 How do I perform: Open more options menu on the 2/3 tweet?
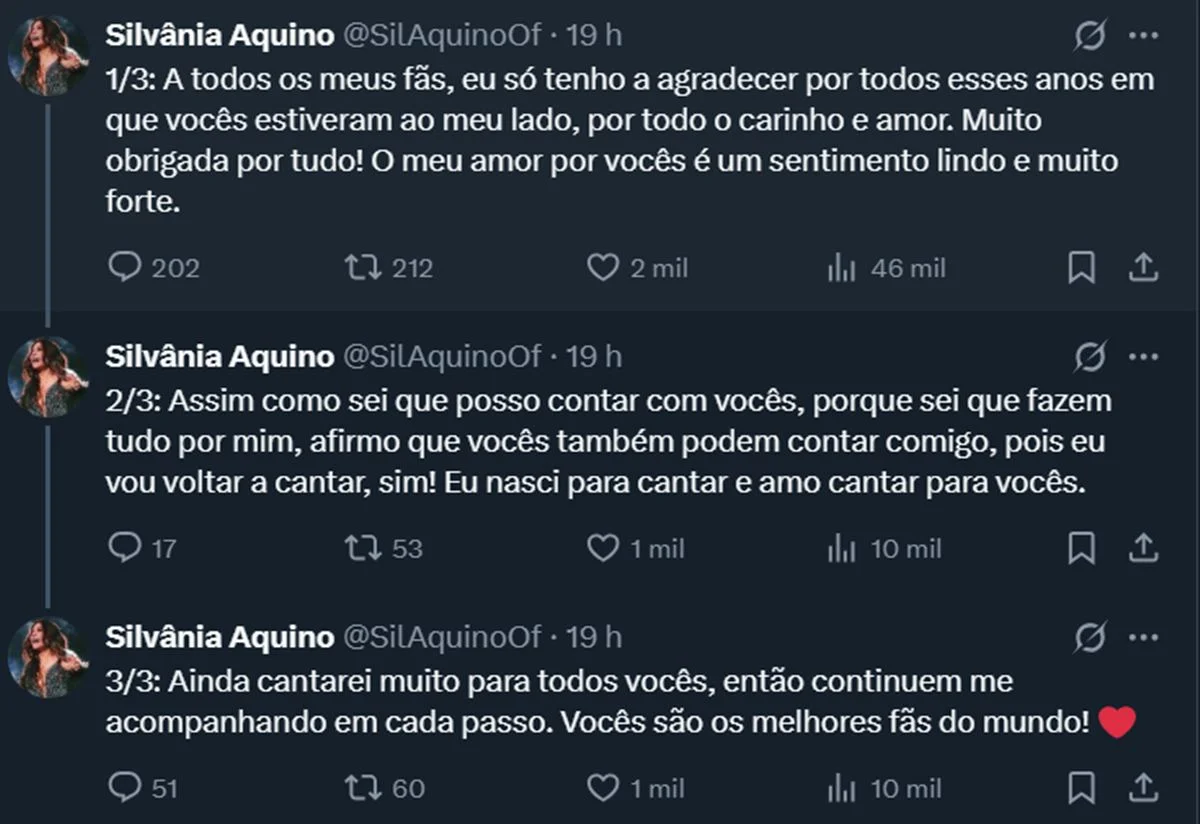(x=1143, y=357)
